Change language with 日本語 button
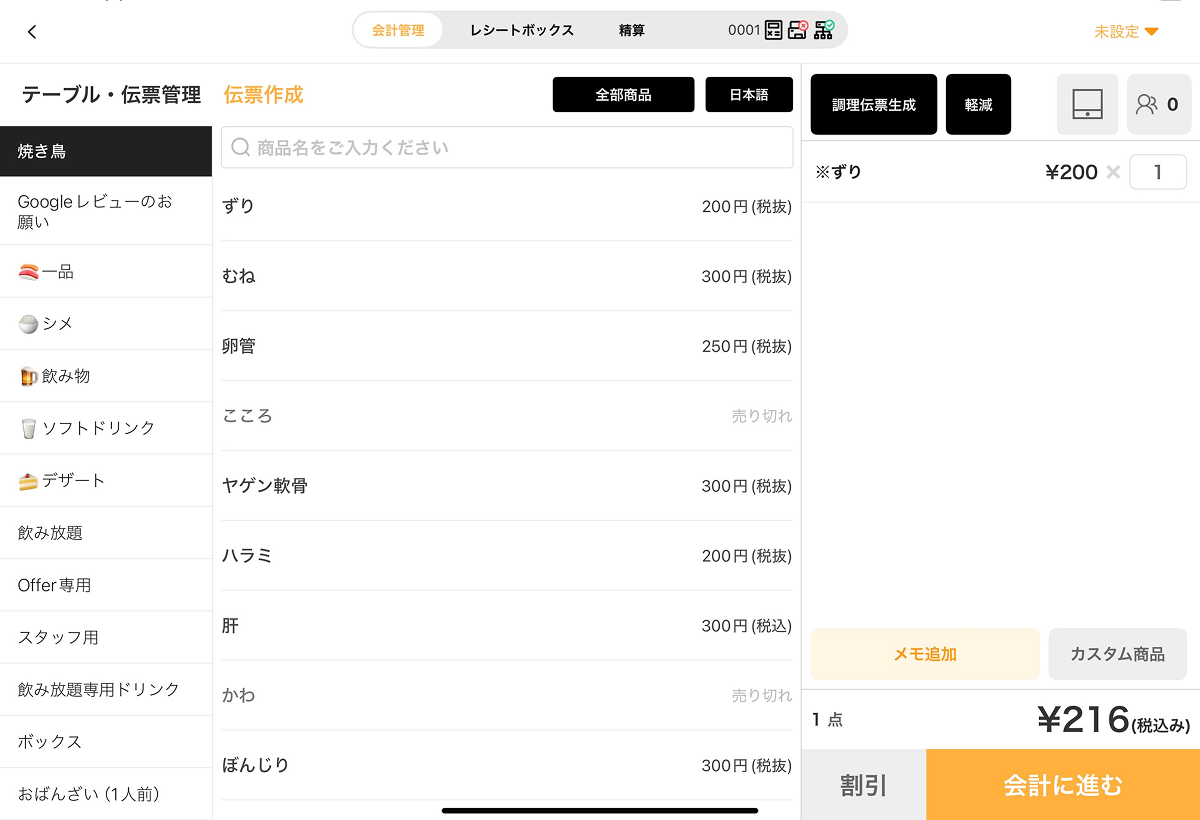This screenshot has height=820, width=1200. click(749, 95)
